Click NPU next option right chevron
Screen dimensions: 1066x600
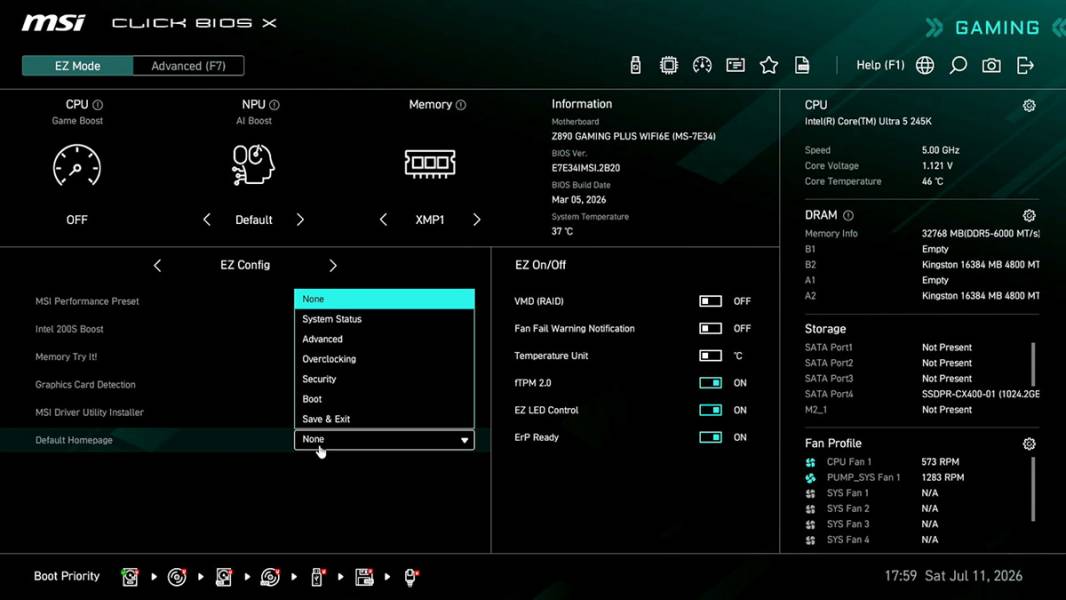pyautogui.click(x=300, y=219)
